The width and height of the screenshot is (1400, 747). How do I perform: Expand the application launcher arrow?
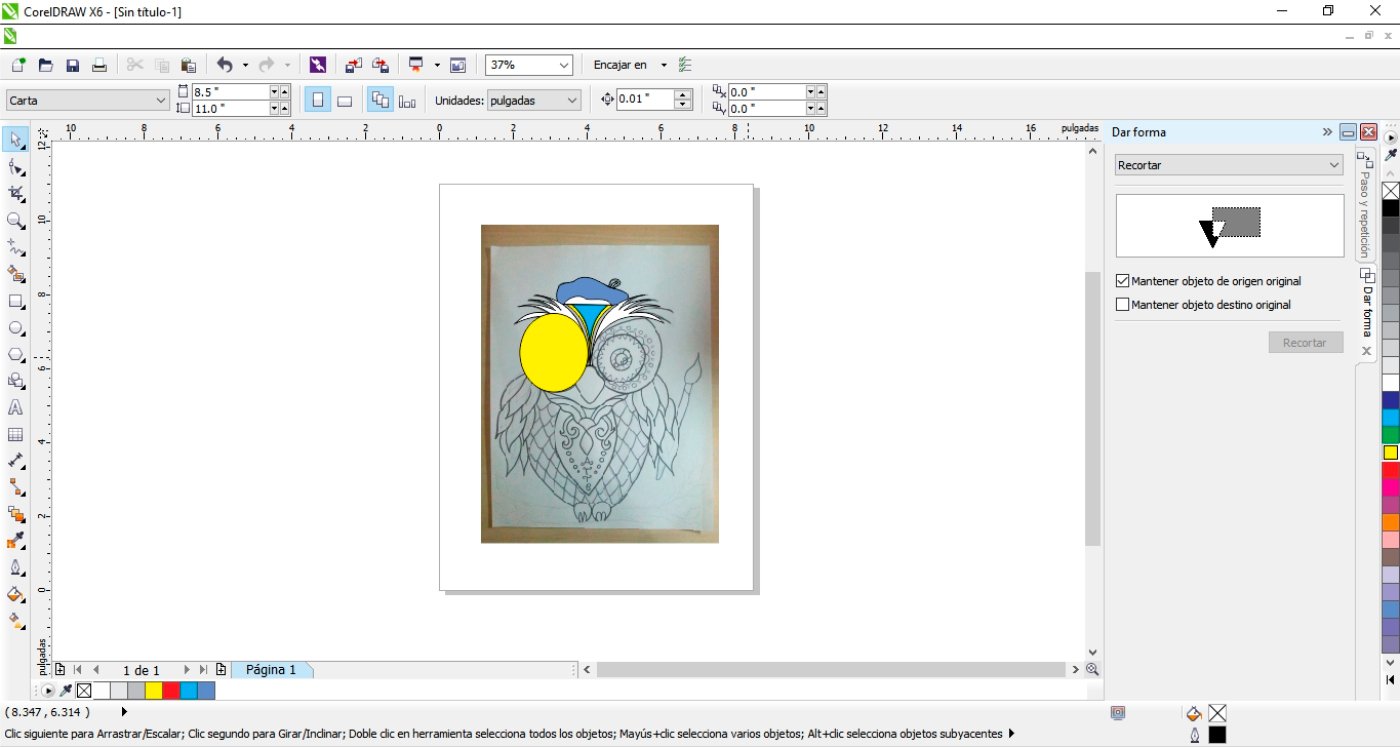click(437, 65)
